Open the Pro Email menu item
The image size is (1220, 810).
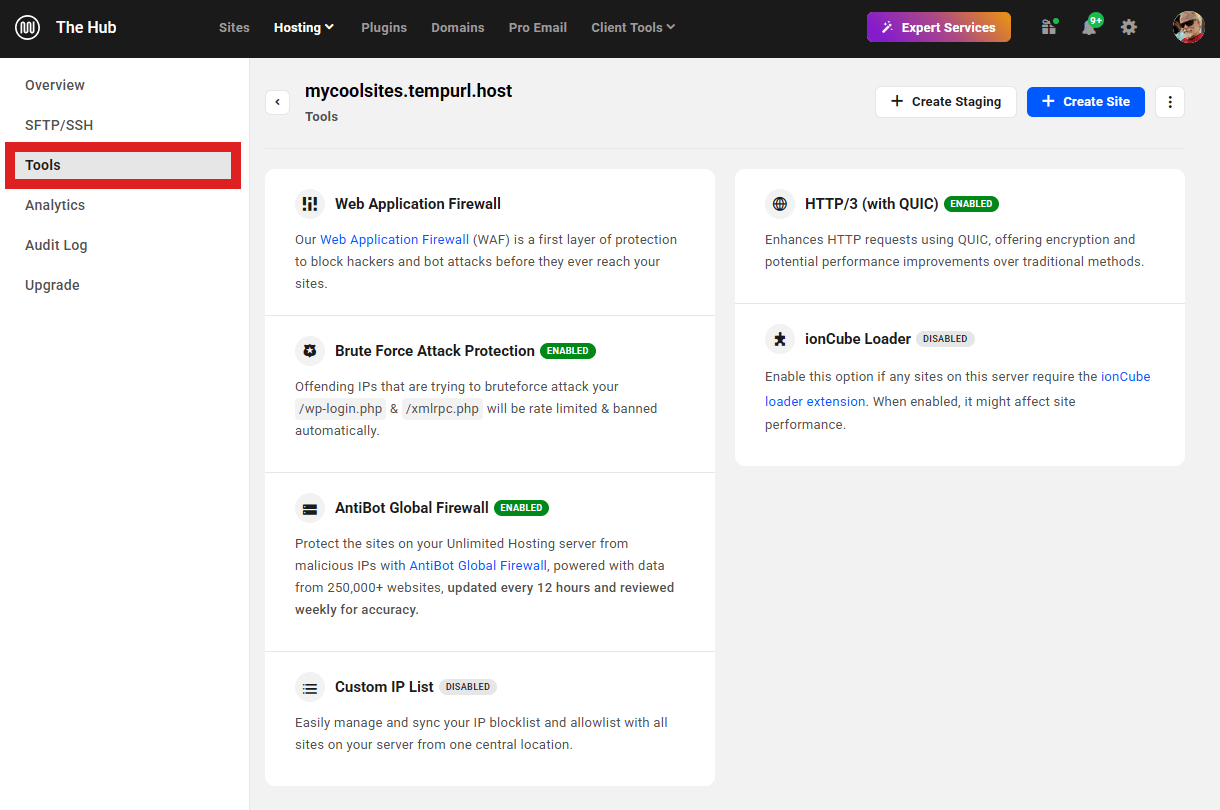tap(538, 27)
